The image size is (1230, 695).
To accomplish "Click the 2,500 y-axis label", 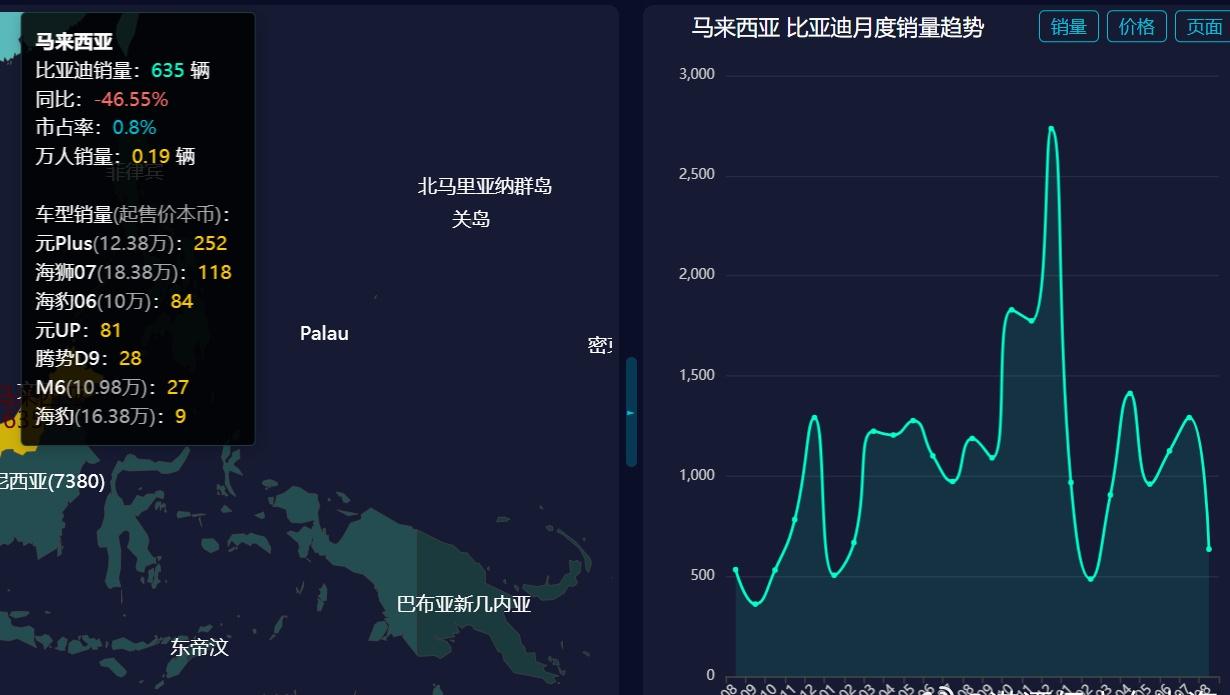I will click(696, 174).
